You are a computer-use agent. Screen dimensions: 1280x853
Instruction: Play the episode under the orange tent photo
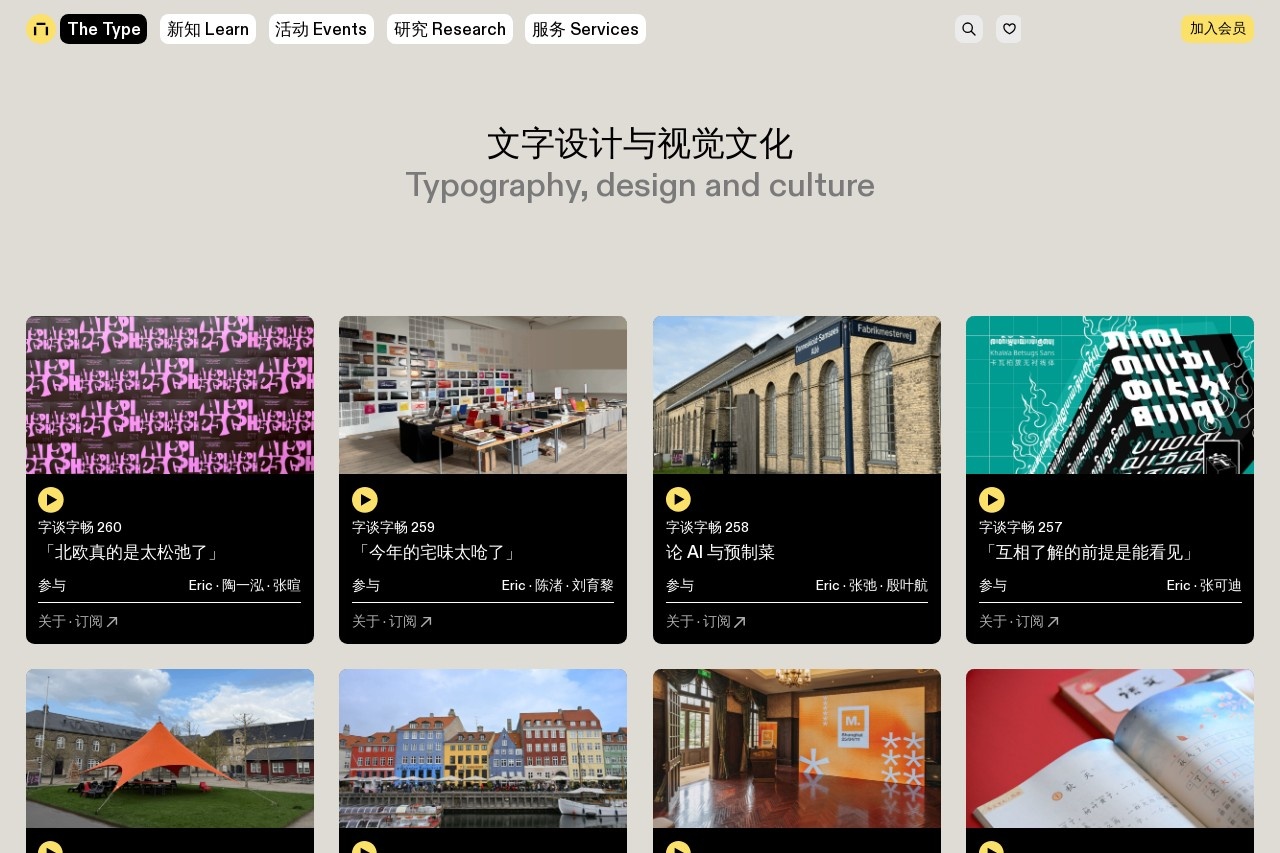click(51, 847)
